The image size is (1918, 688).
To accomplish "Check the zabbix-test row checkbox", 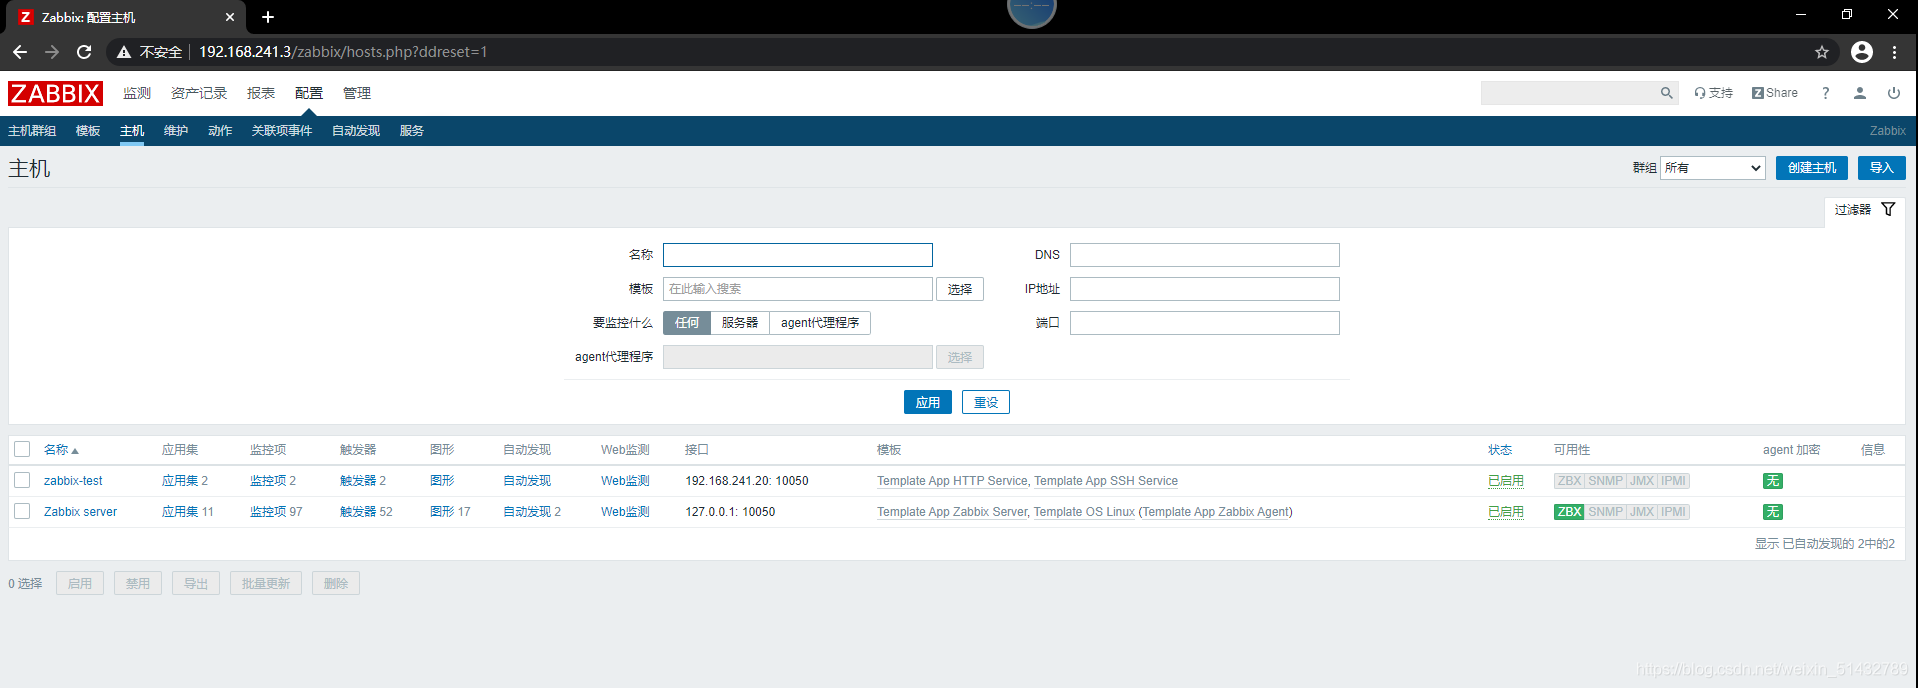I will [x=22, y=481].
